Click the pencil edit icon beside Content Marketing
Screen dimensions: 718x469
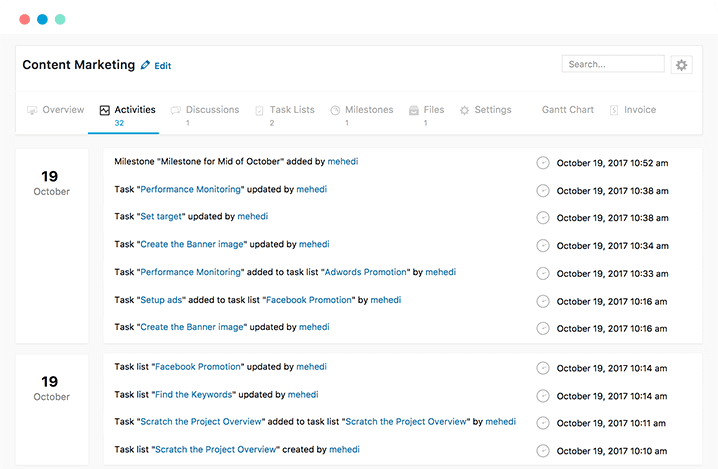coord(145,65)
